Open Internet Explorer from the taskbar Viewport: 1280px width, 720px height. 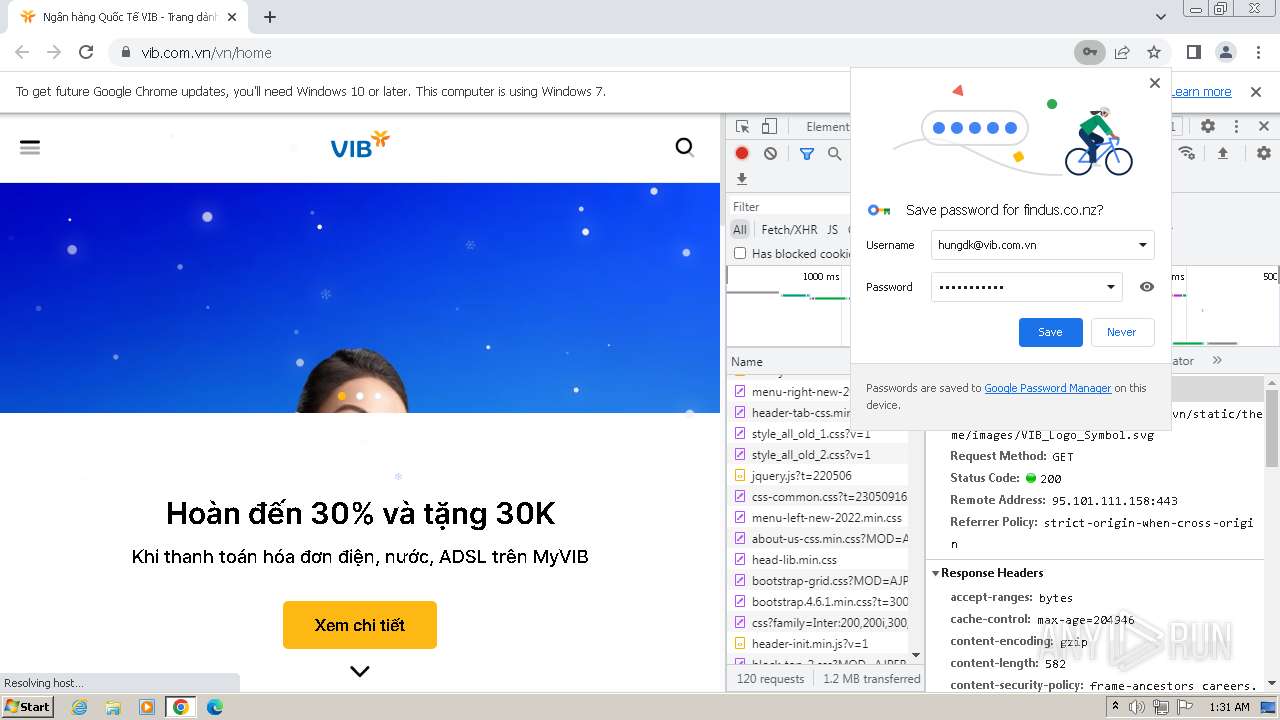(x=80, y=707)
